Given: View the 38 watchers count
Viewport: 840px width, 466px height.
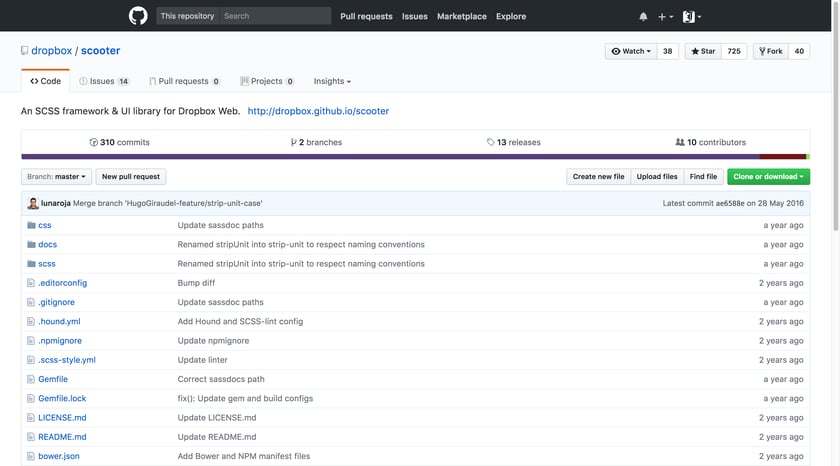Looking at the screenshot, I should 668,51.
